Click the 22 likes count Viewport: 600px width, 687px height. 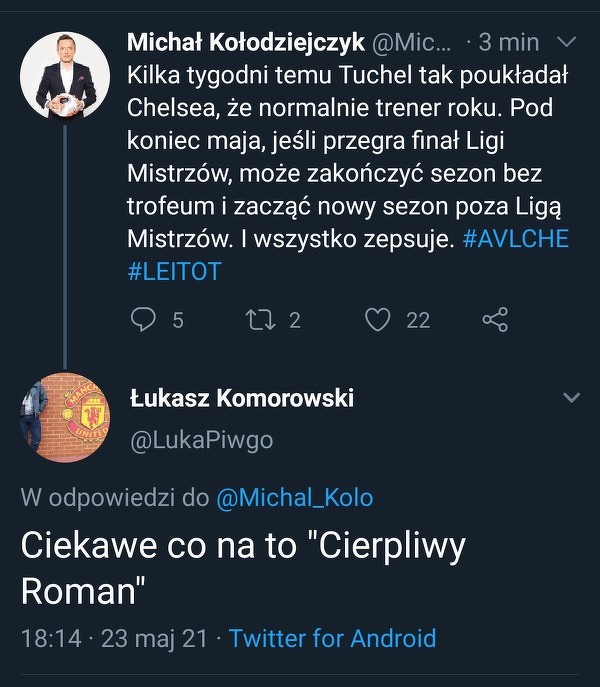click(x=418, y=320)
